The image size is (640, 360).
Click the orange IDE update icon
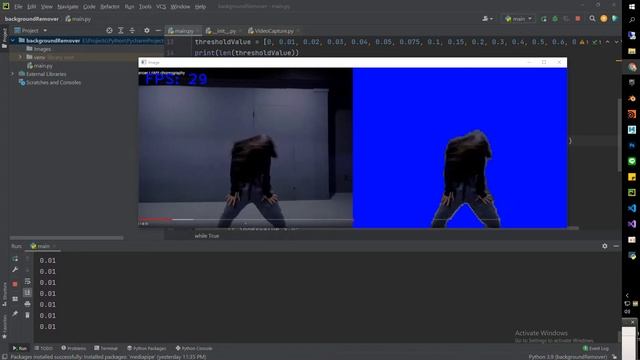[x=604, y=19]
